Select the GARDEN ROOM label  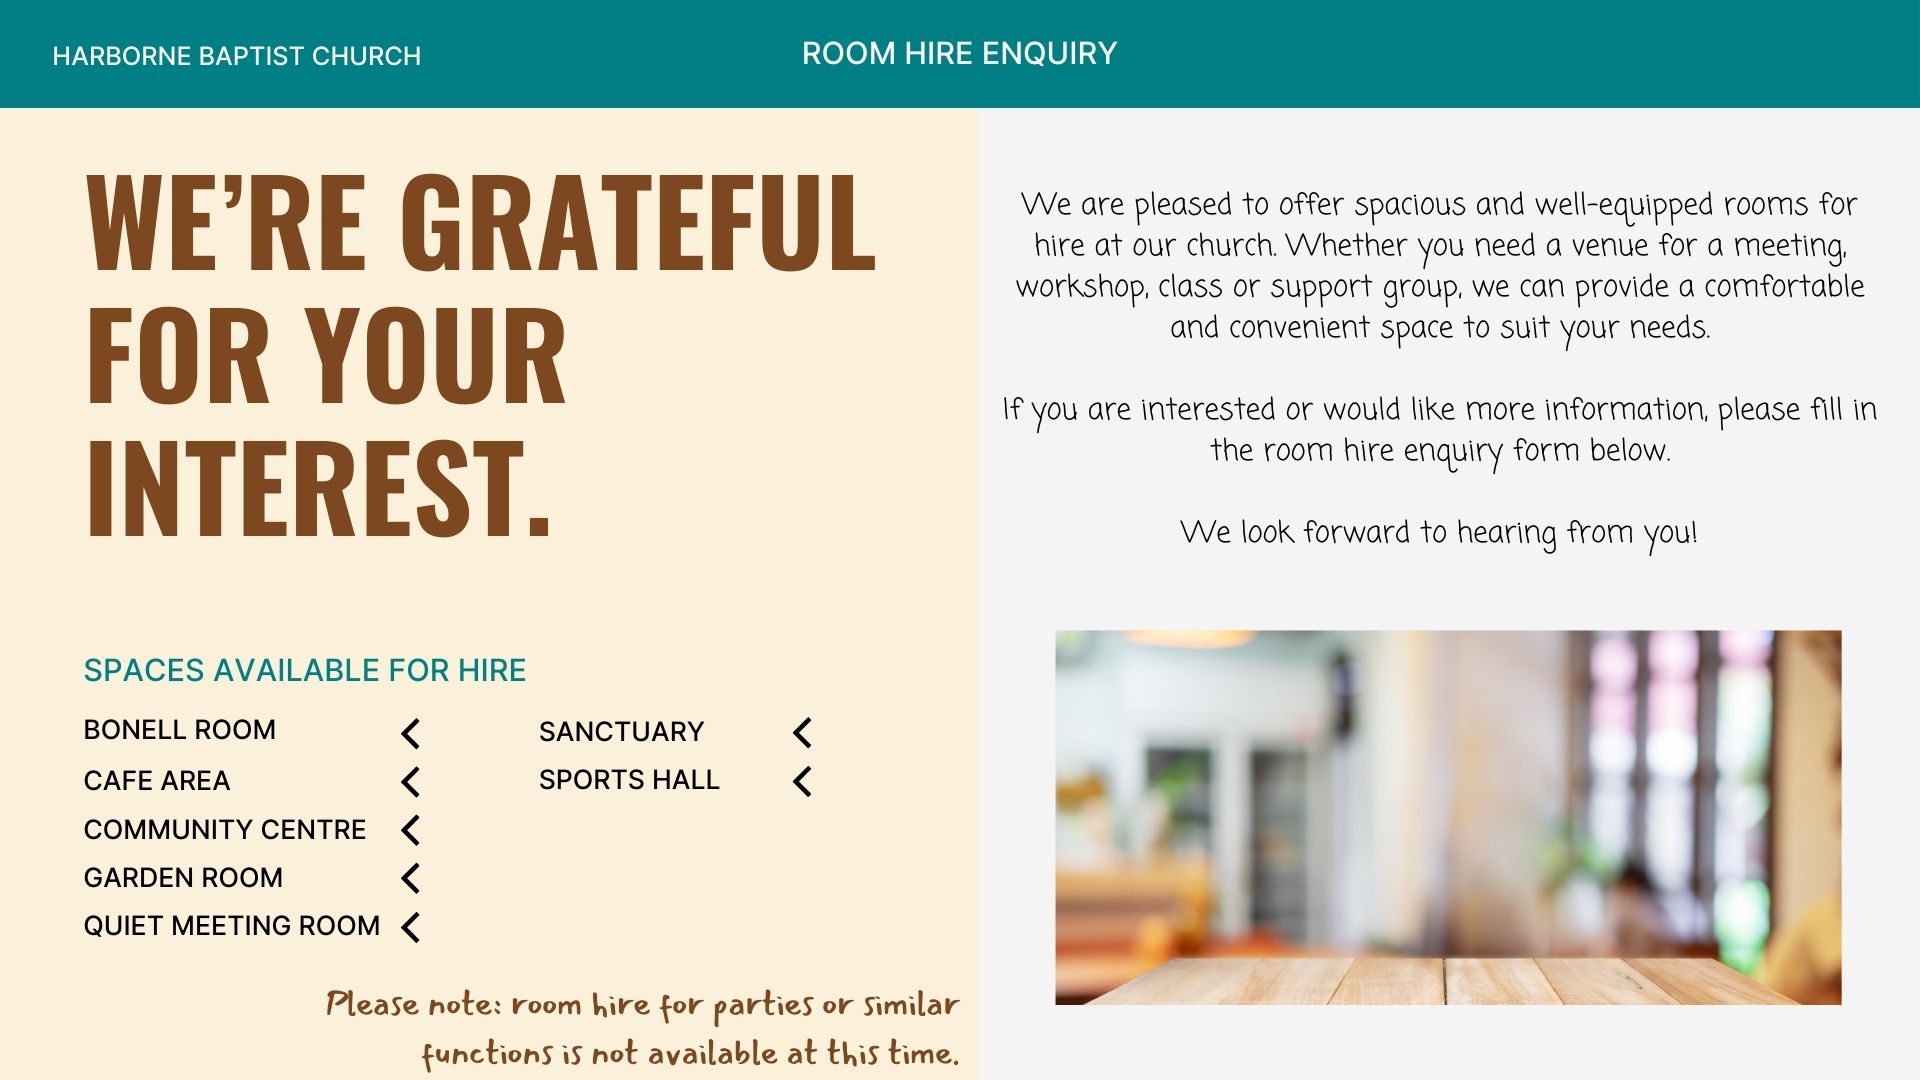click(184, 878)
